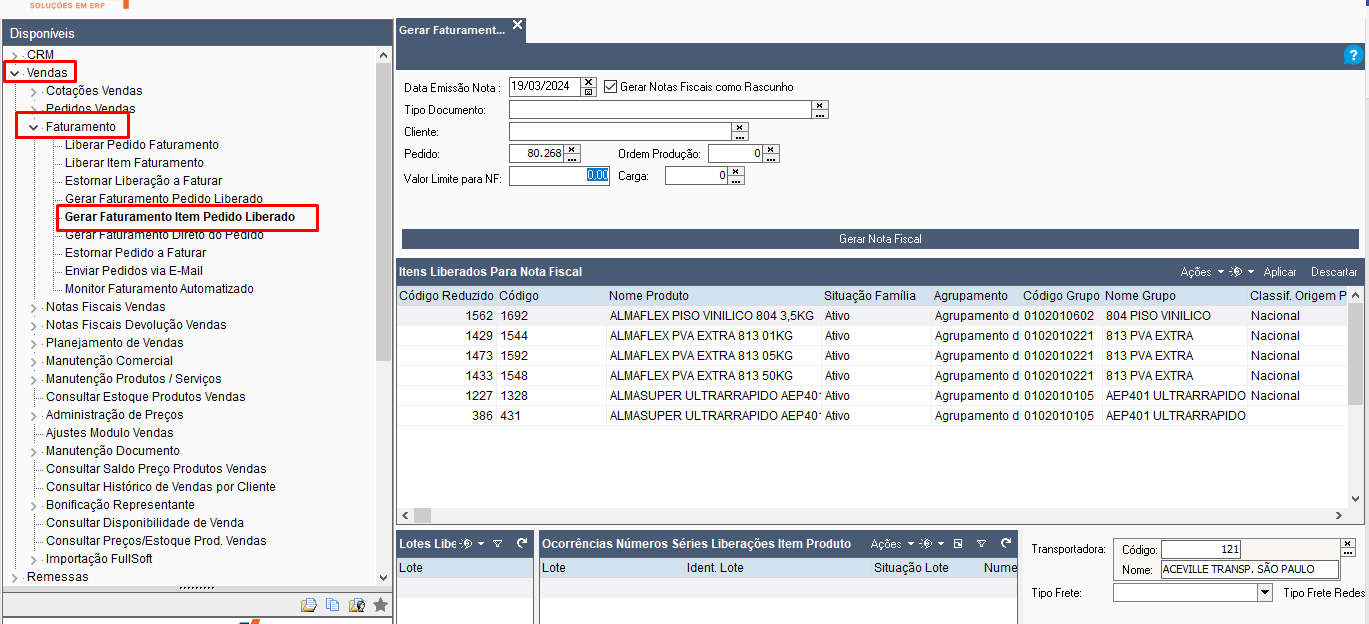Open the Ações menu in Itens Liberados header

click(x=1202, y=272)
